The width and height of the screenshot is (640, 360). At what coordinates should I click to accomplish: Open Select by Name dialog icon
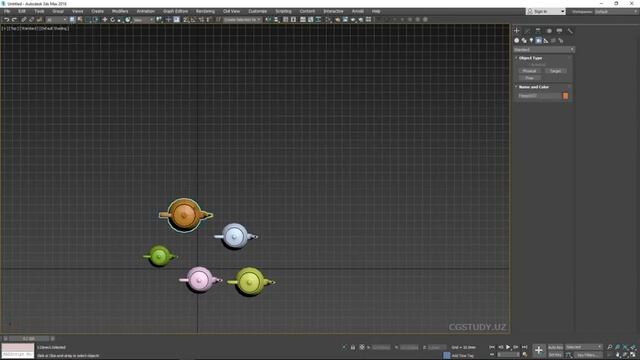point(80,20)
